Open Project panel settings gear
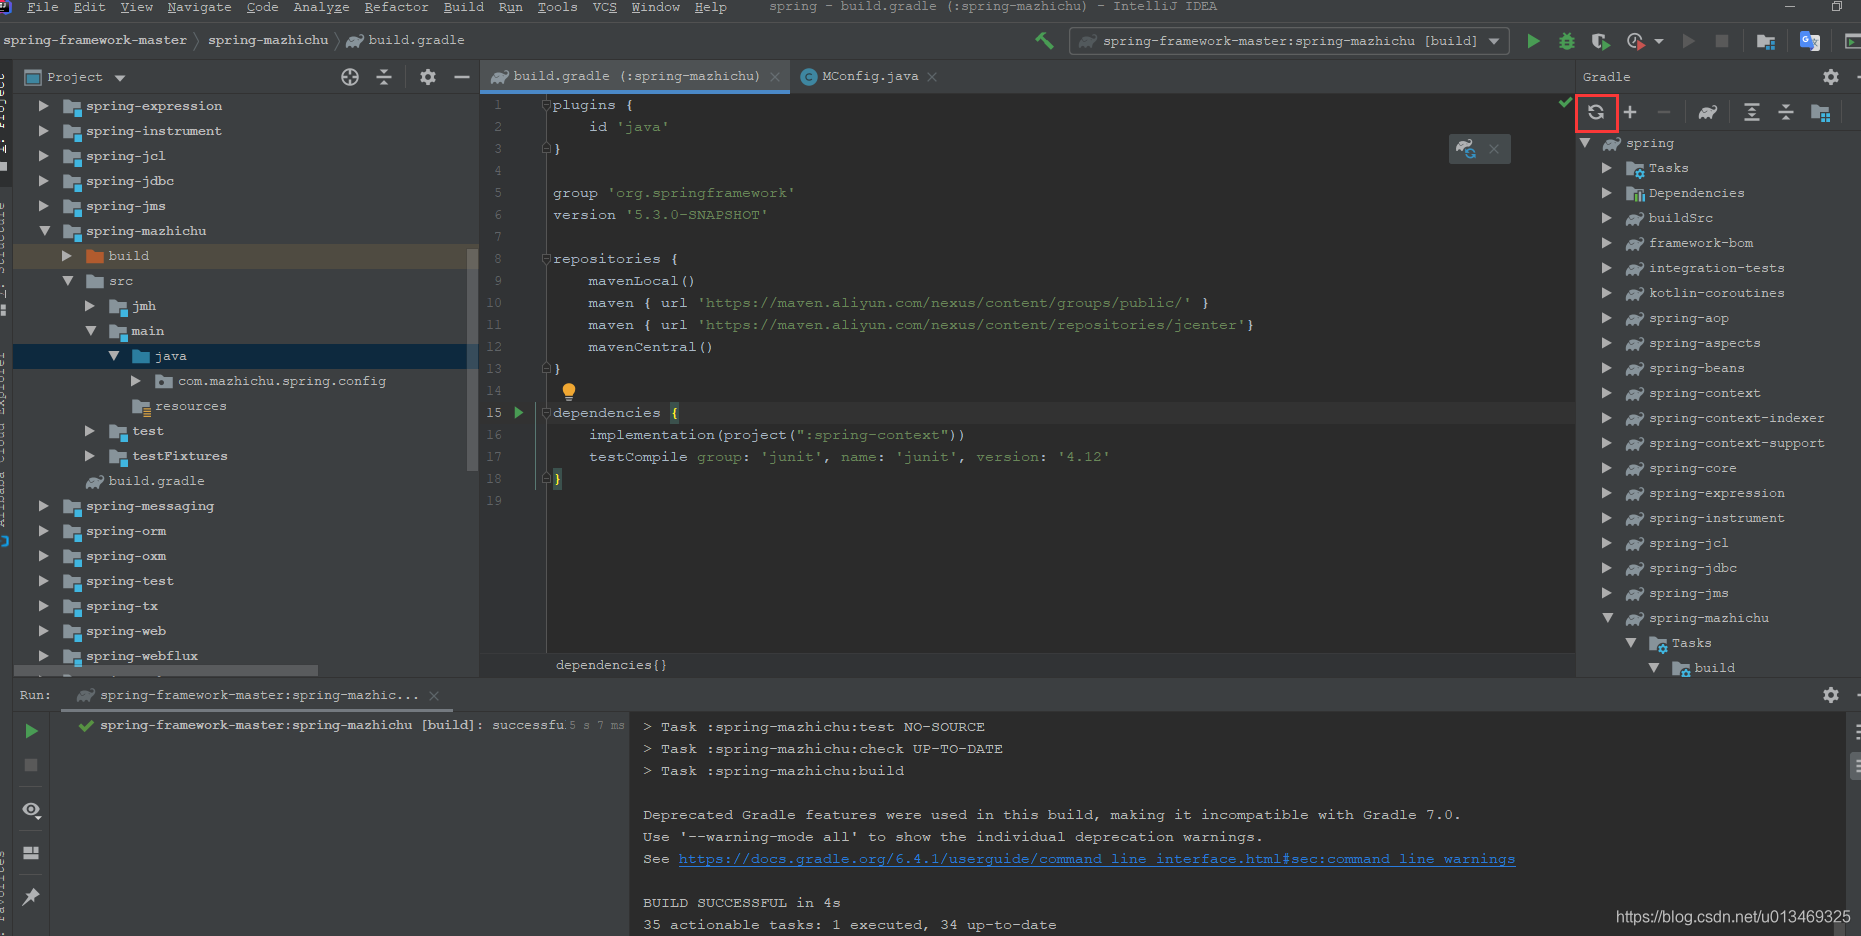1861x936 pixels. (x=428, y=77)
